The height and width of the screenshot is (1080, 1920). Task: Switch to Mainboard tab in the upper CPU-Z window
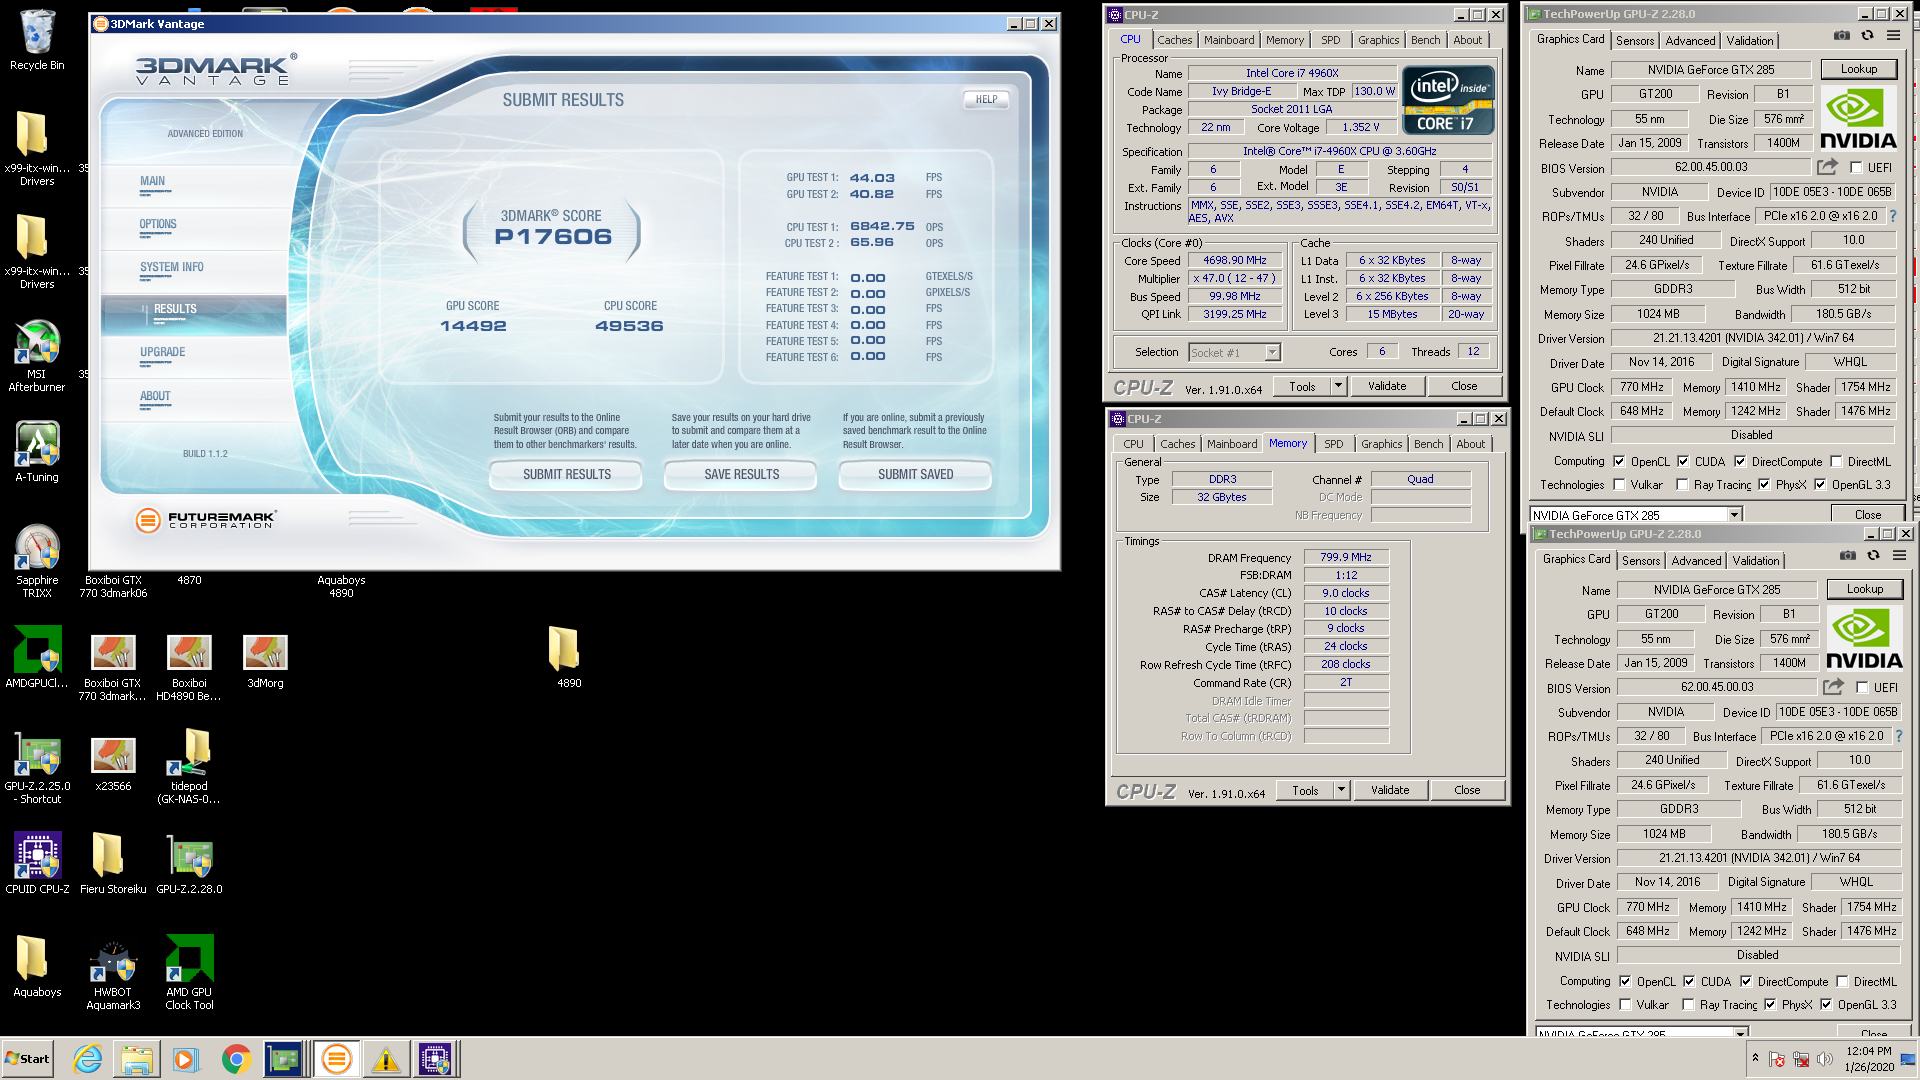(1229, 40)
